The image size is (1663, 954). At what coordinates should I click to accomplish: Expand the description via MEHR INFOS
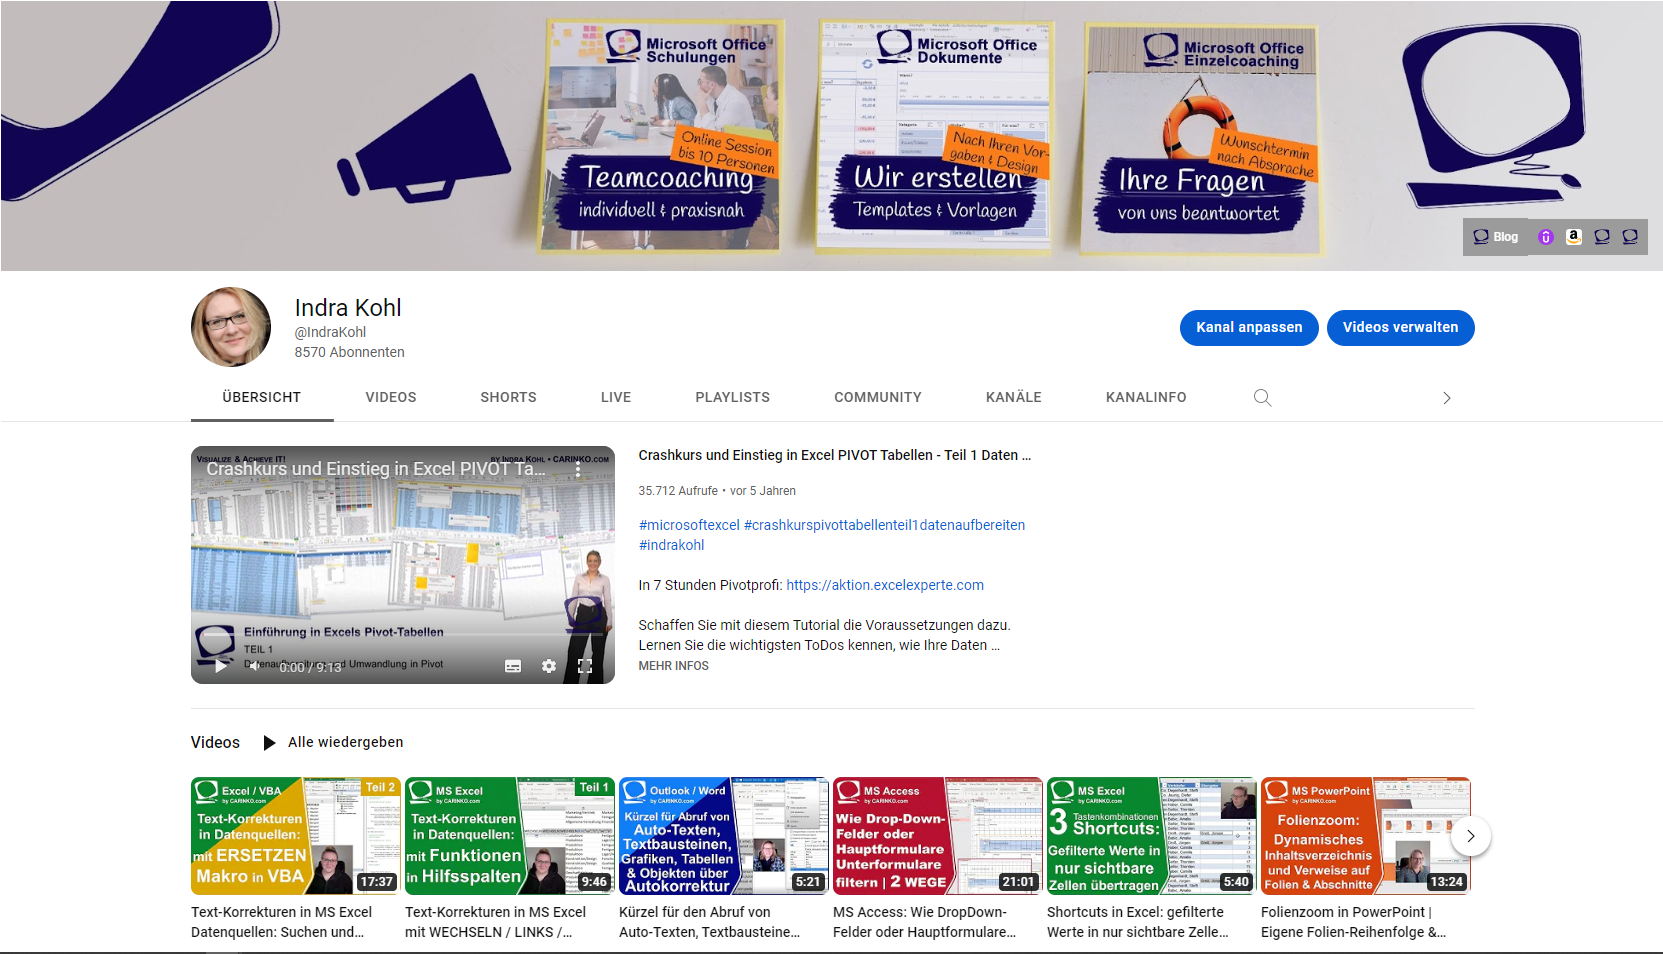672,665
